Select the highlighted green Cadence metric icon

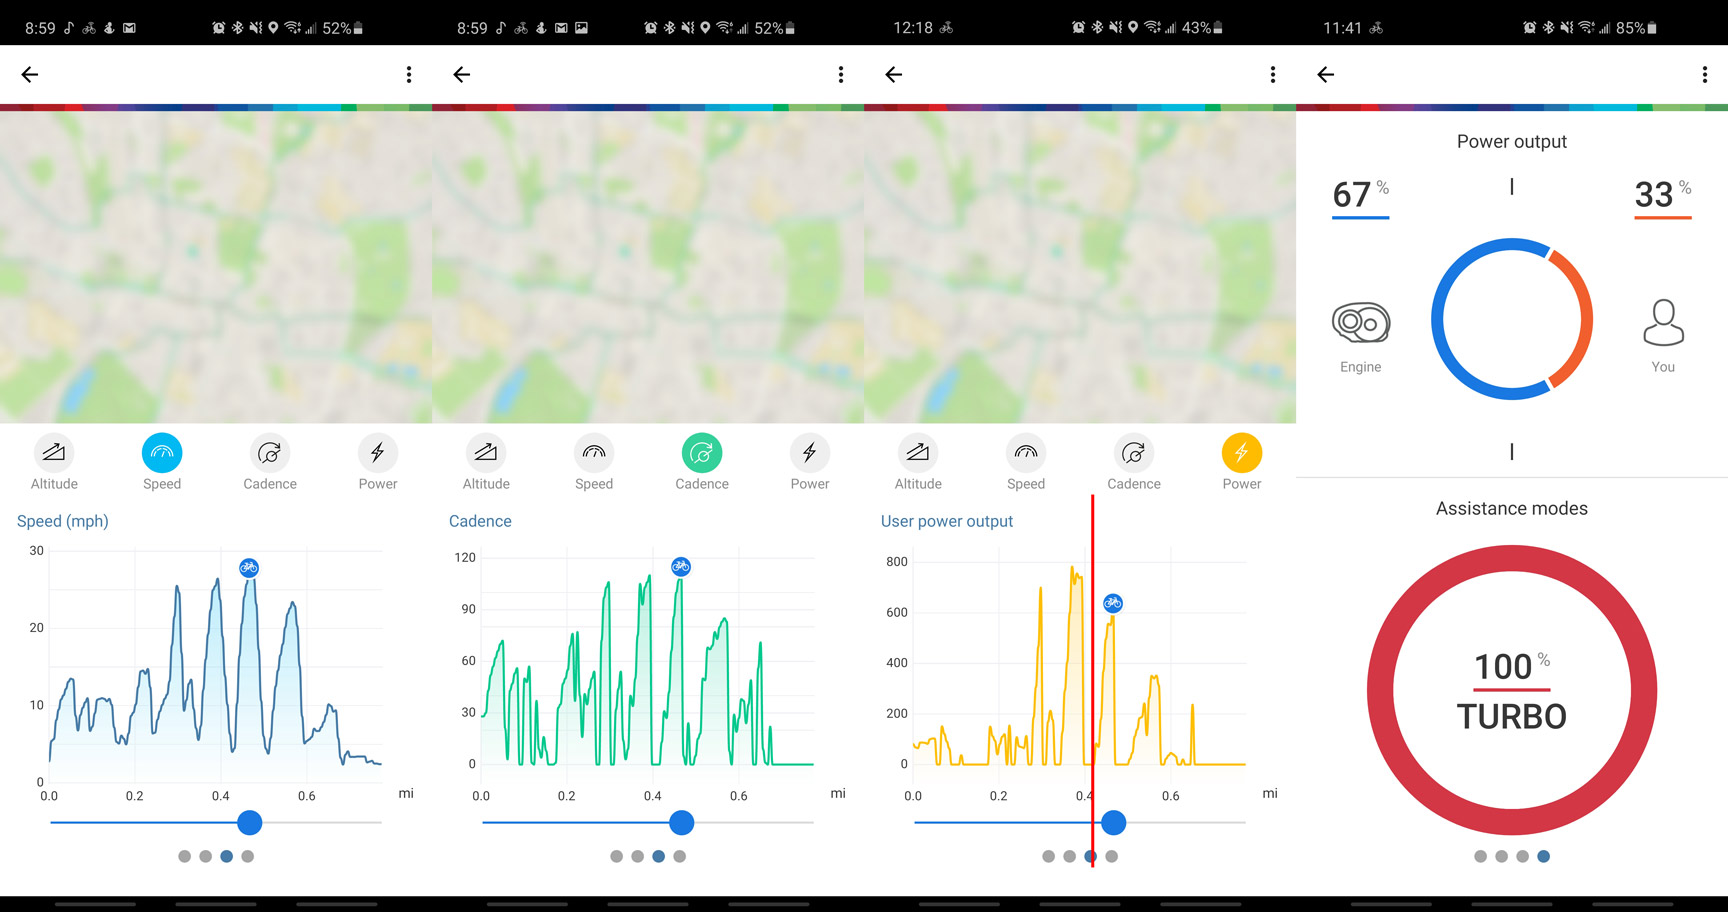(702, 453)
